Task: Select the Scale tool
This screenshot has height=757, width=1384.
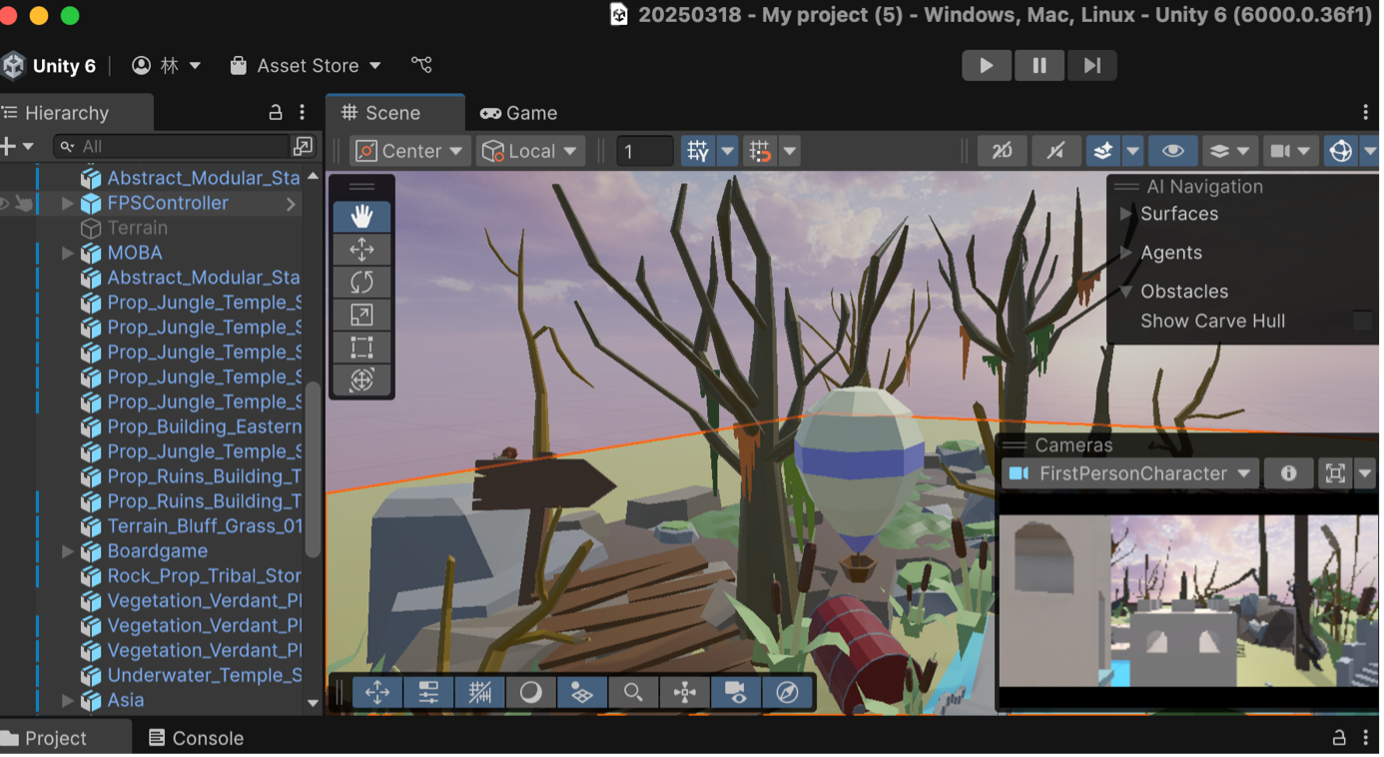Action: 362,315
